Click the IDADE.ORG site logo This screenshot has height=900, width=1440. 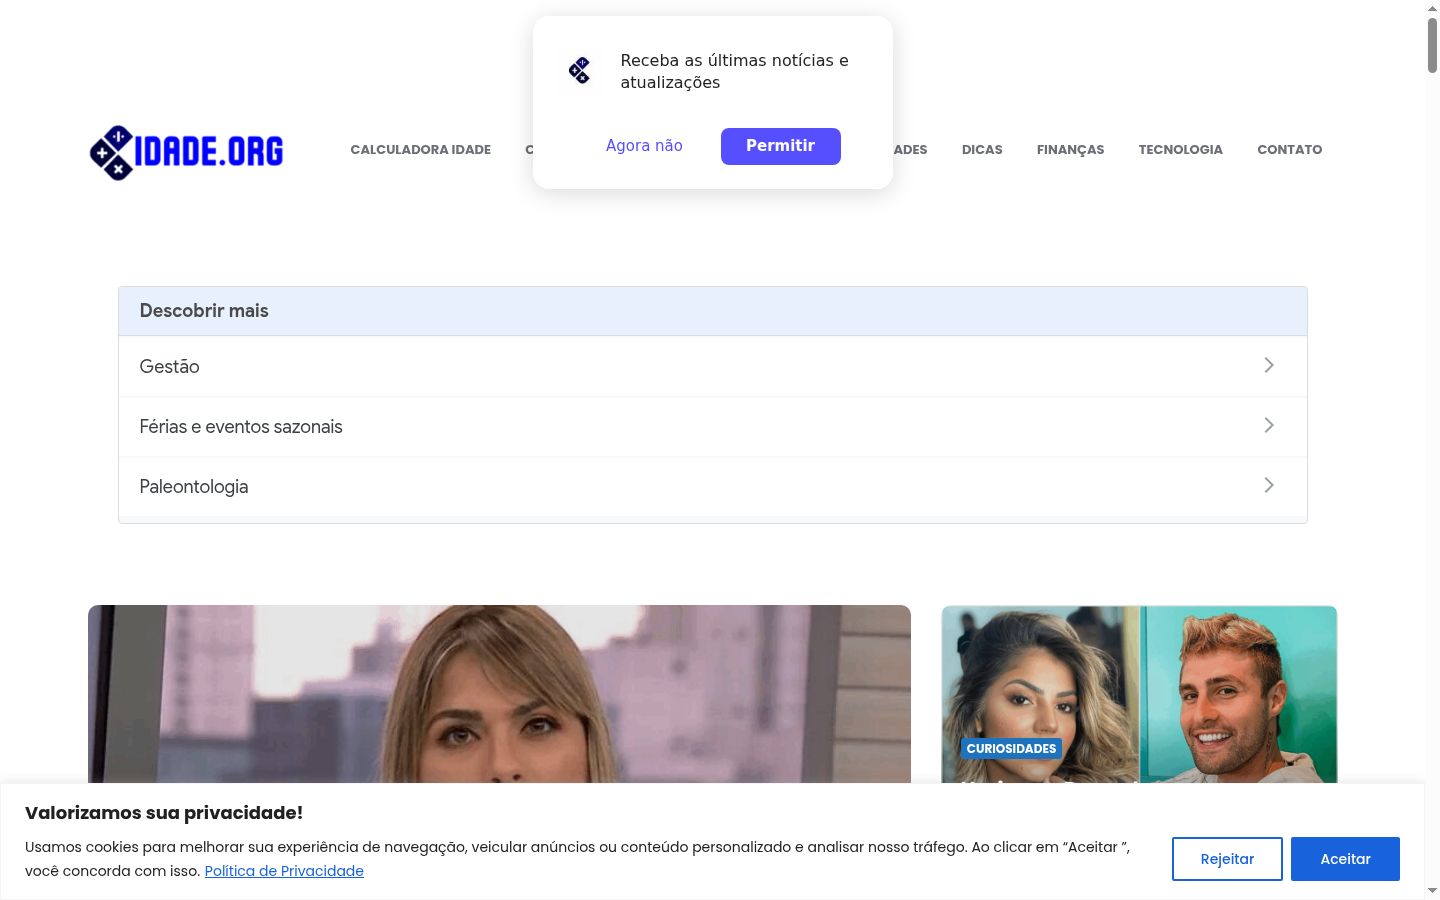coord(187,152)
